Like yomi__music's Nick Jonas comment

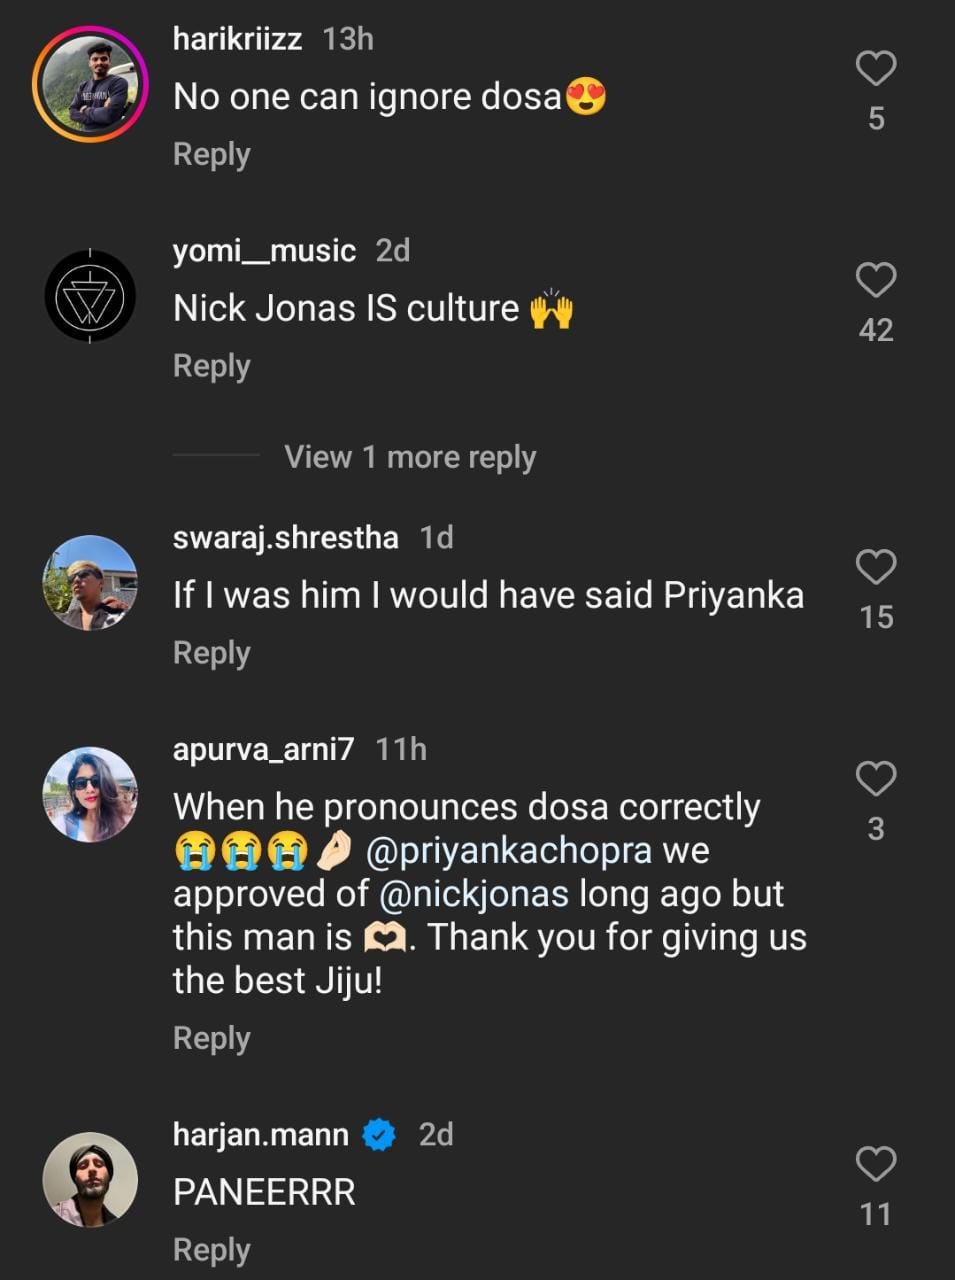click(x=876, y=280)
